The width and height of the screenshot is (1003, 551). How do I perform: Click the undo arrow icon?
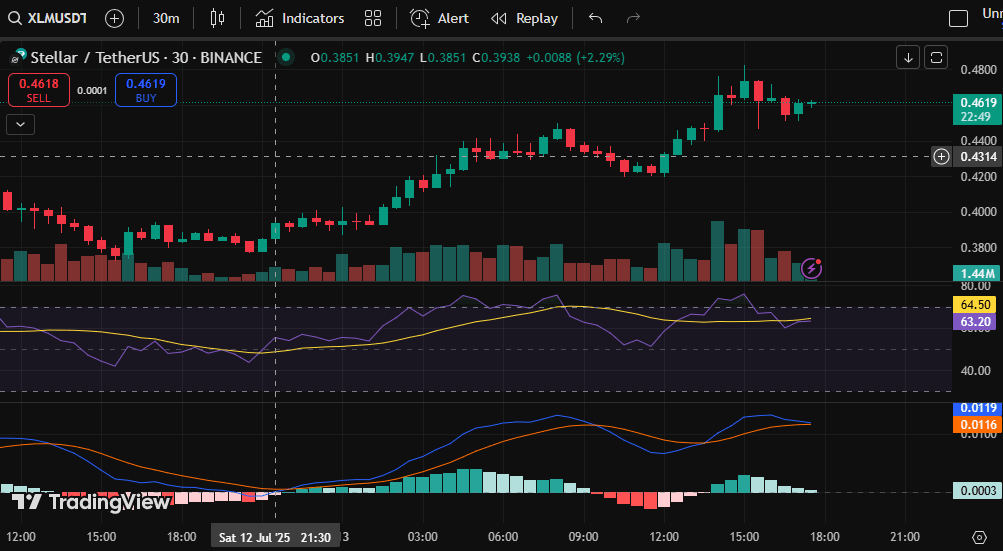coord(596,18)
